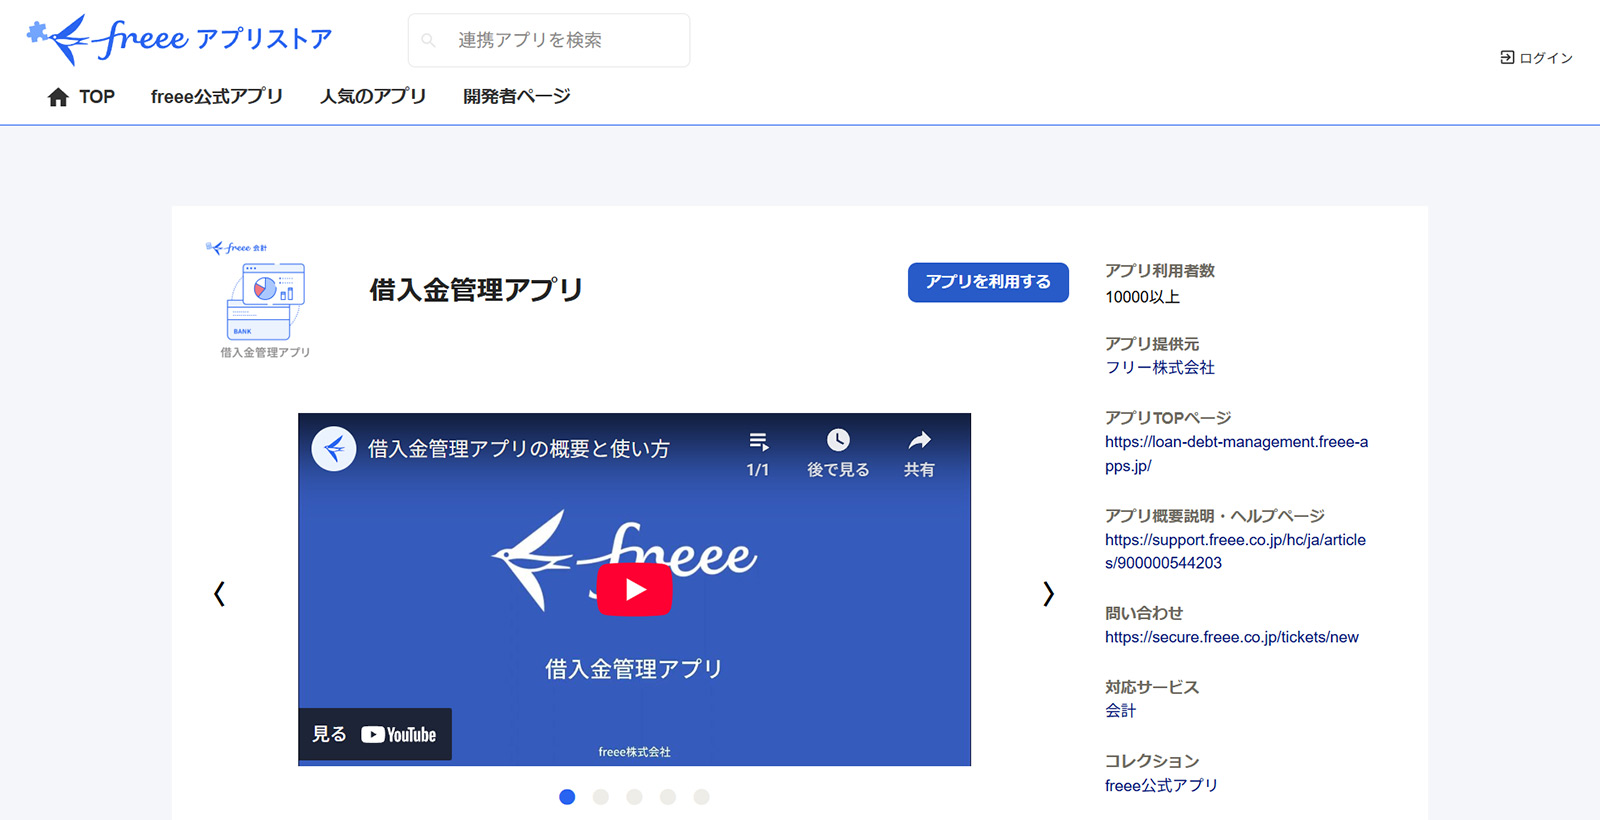
Task: Select the third carousel dot
Action: 634,797
